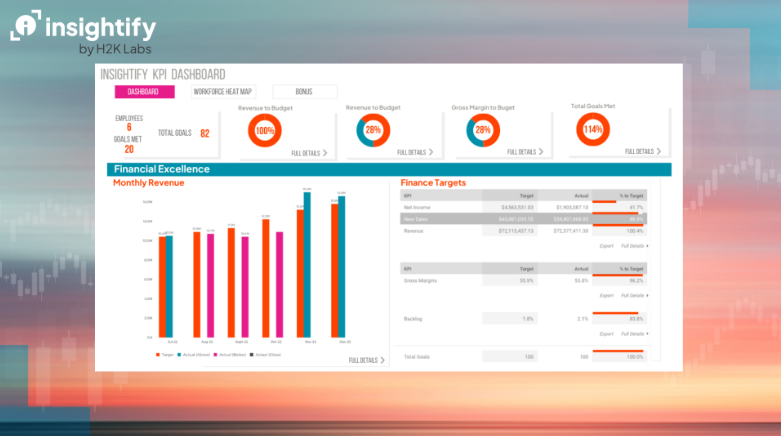Open Full Details under the Monthly Revenue chart
783x436 pixels.
click(x=367, y=360)
